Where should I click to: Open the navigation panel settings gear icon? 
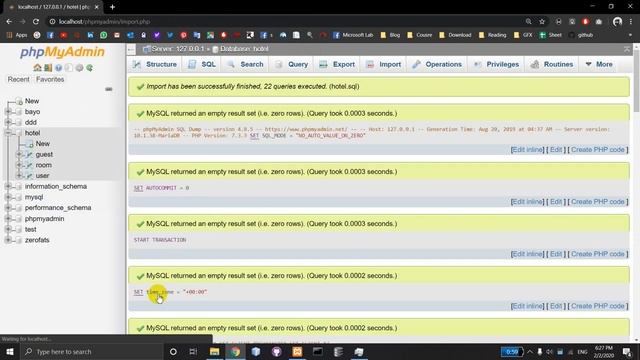tap(79, 68)
